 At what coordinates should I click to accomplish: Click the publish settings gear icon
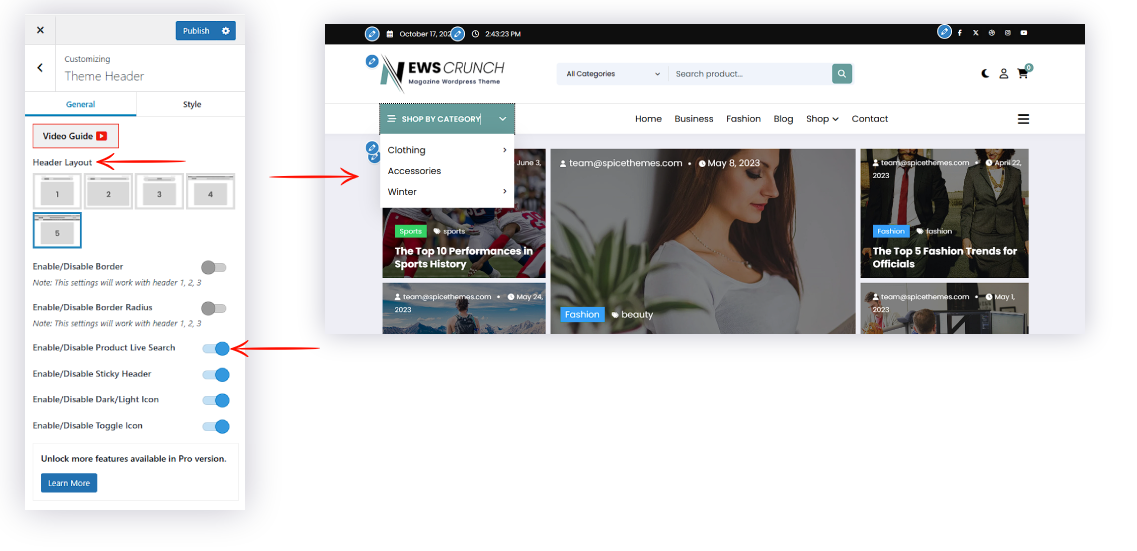click(226, 31)
